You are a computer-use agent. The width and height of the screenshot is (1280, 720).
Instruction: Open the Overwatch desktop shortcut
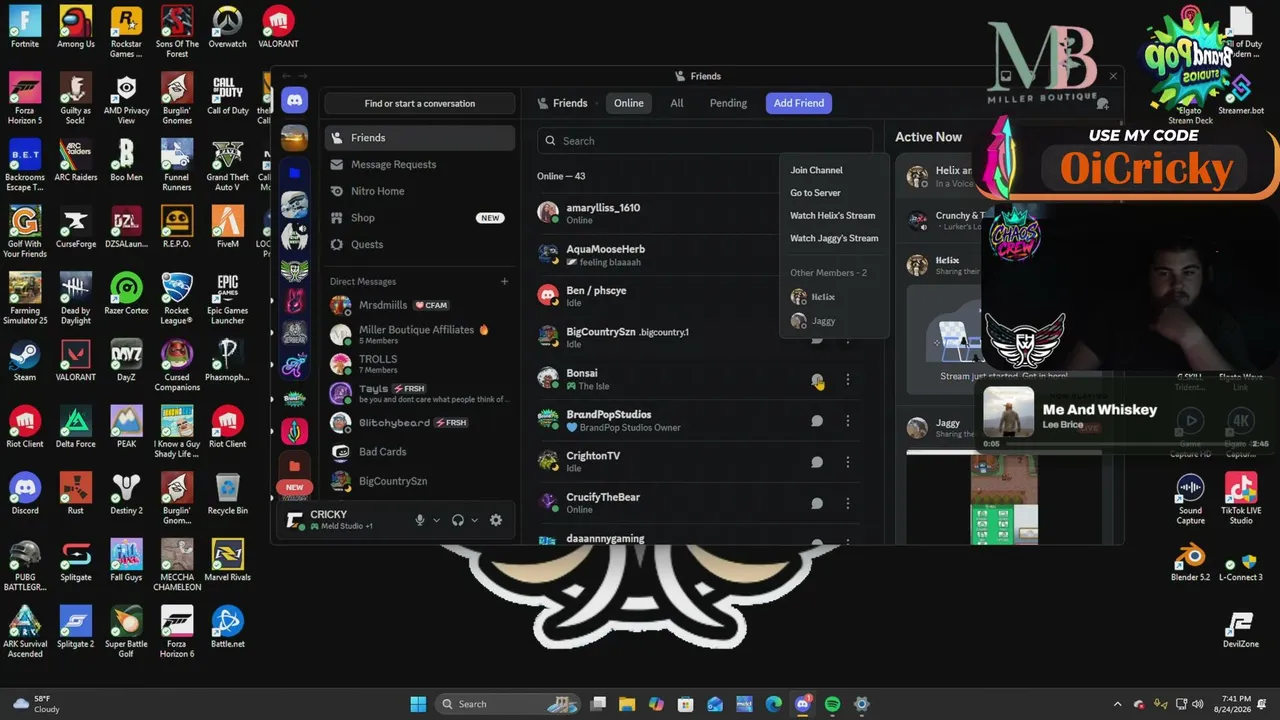(x=227, y=28)
